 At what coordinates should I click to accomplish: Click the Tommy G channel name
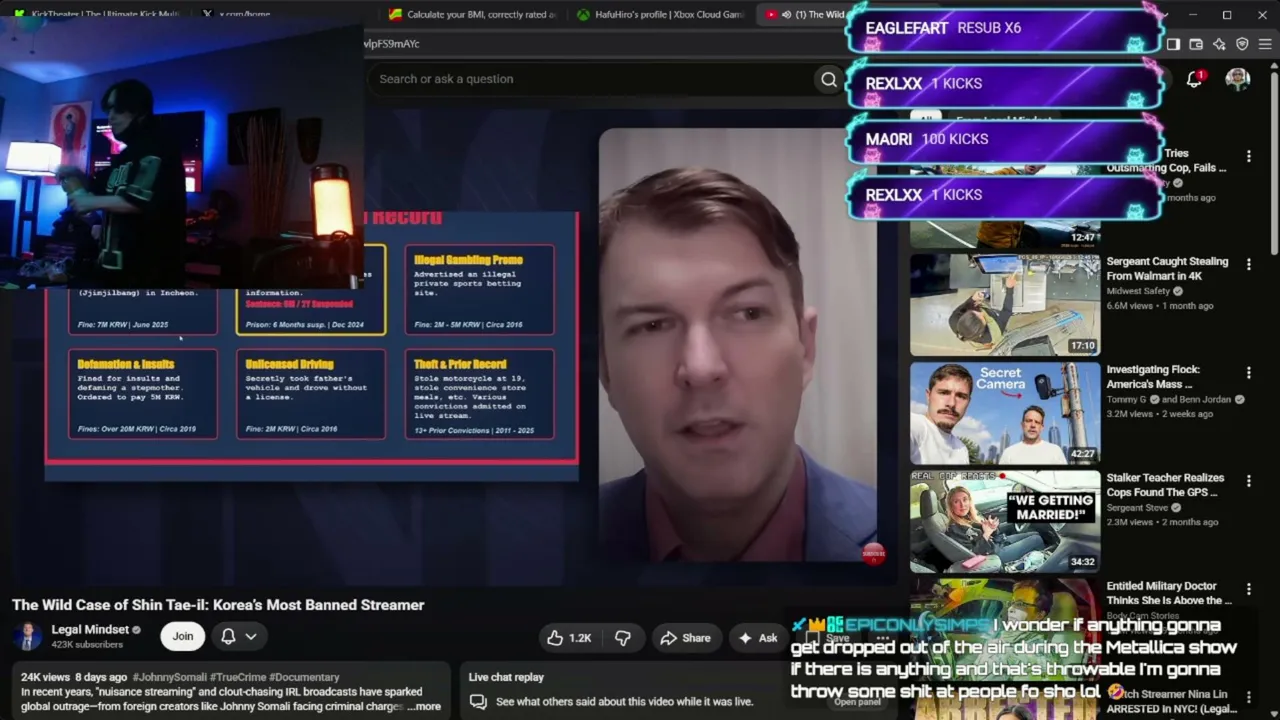coord(1125,400)
